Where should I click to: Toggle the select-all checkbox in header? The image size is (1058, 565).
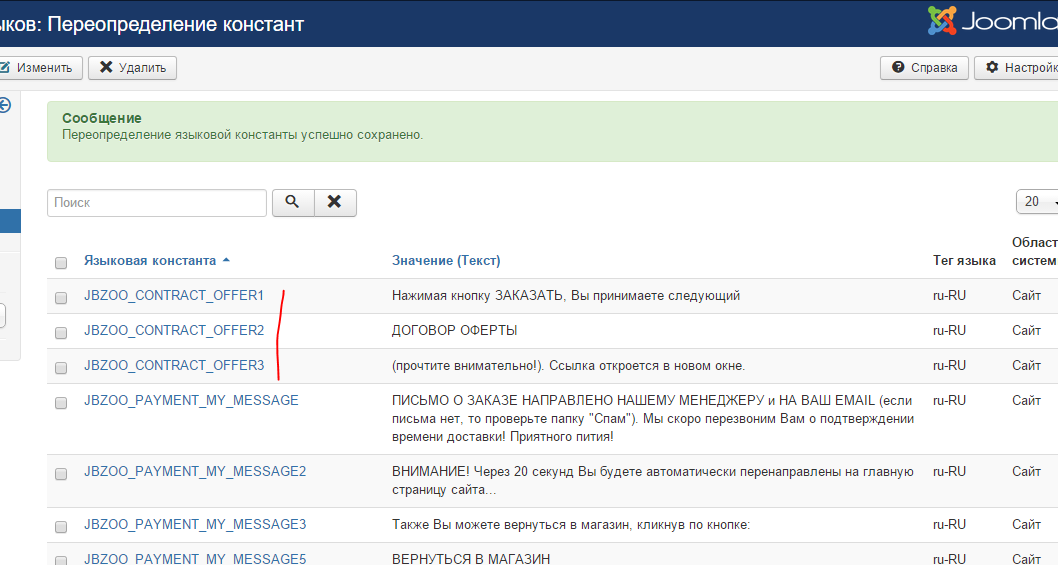(x=61, y=262)
